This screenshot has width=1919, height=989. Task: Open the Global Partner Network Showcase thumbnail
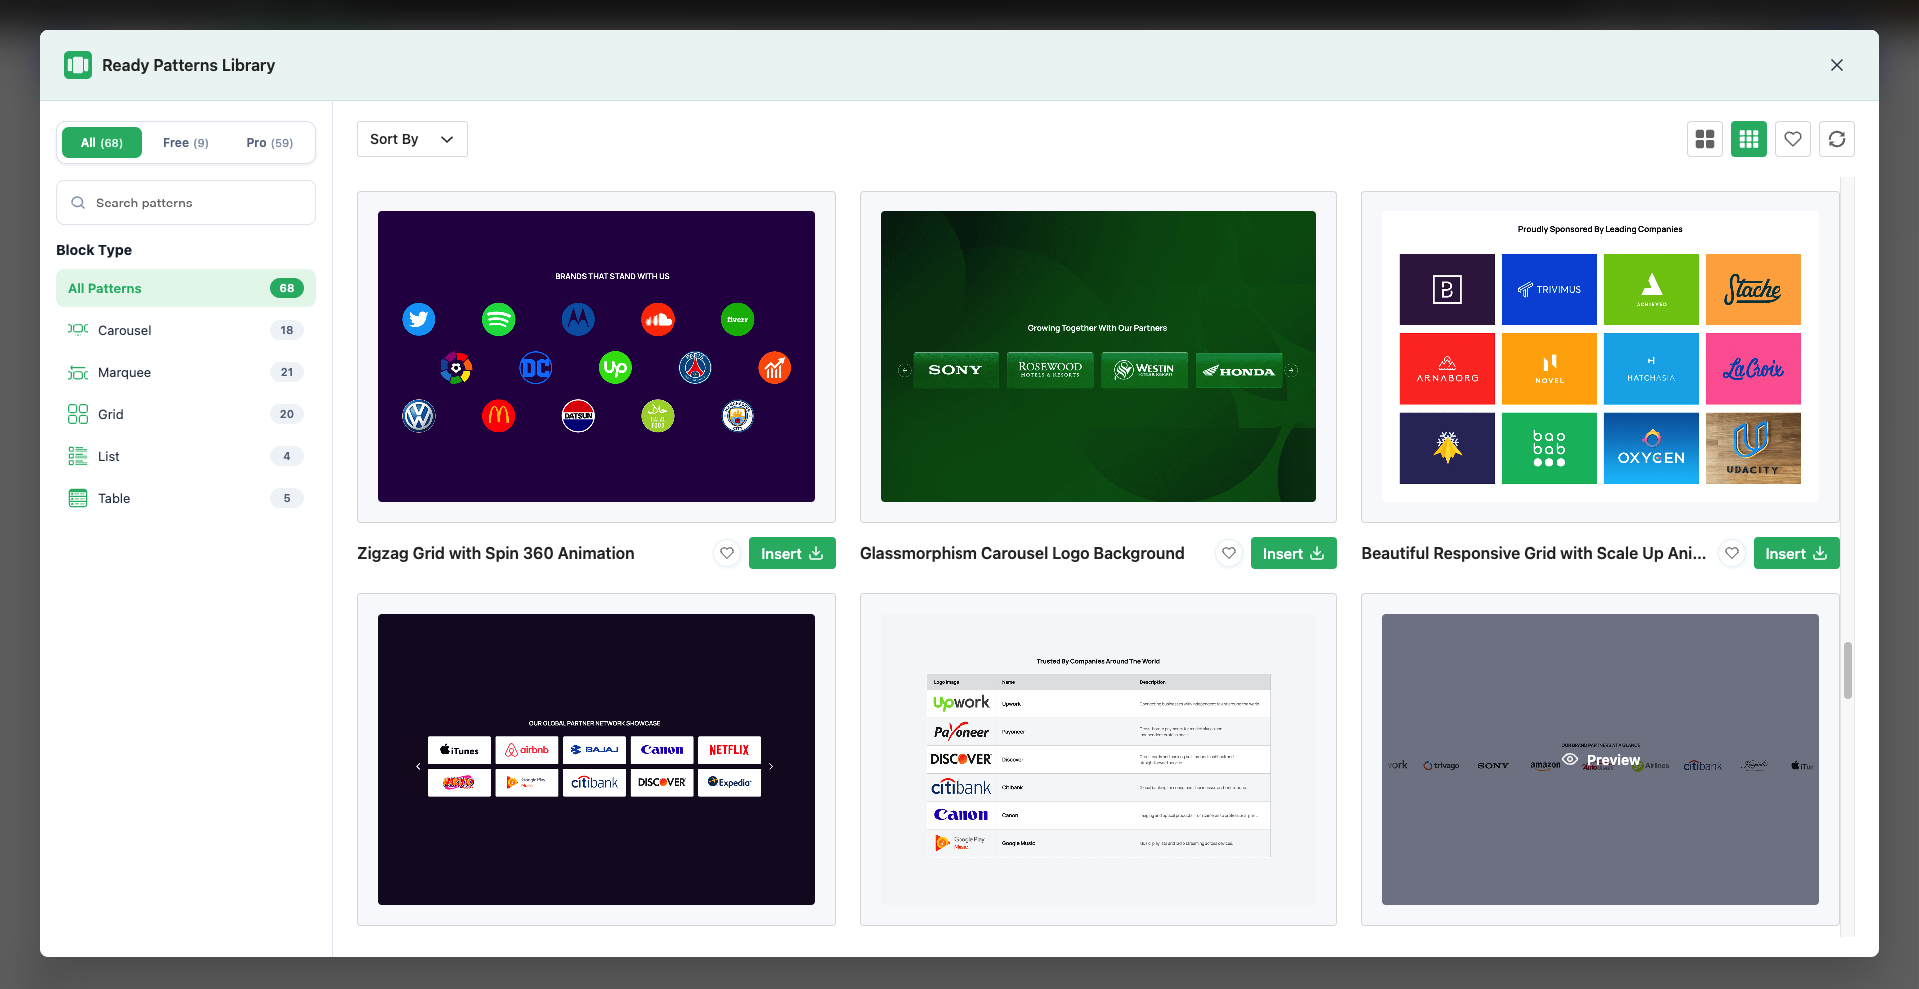(596, 759)
